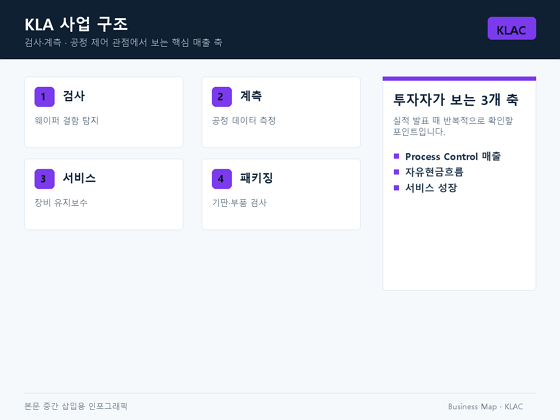Click the square bullet beside Process Control 매출
The height and width of the screenshot is (420, 560).
[396, 156]
